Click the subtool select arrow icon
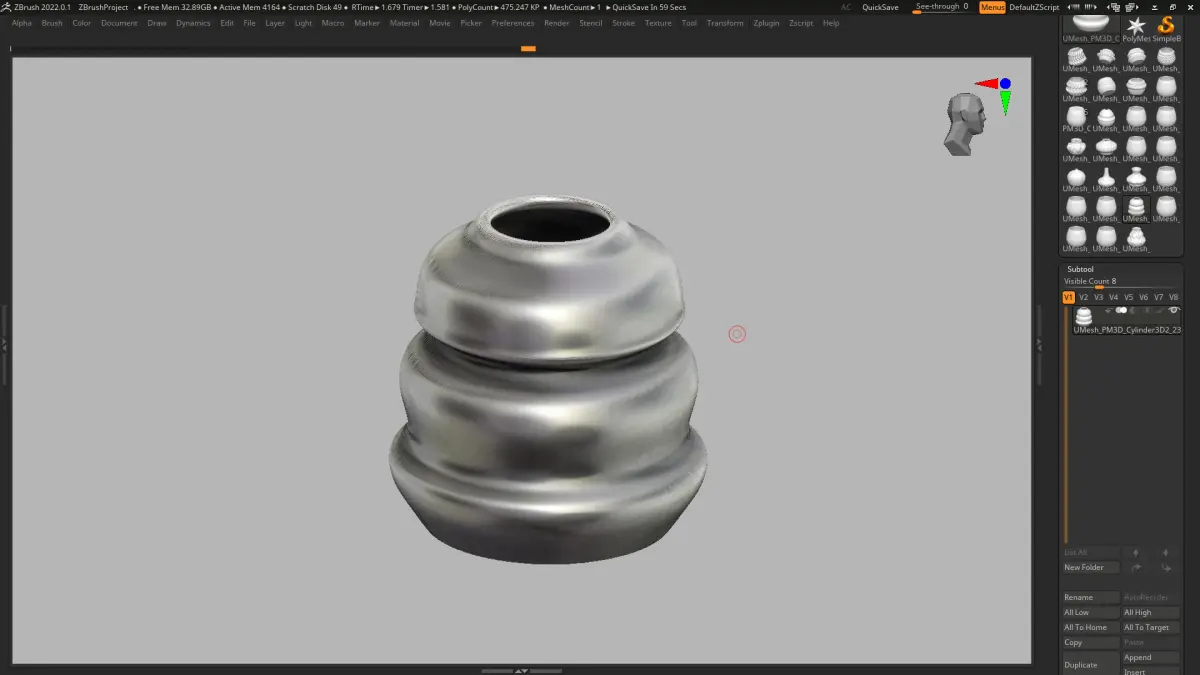1200x675 pixels. coord(1108,310)
